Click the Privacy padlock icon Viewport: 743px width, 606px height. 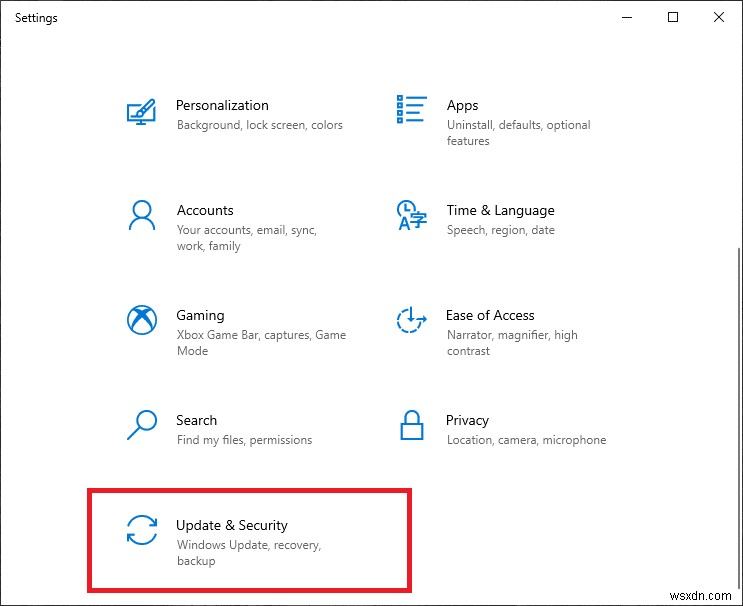(411, 425)
